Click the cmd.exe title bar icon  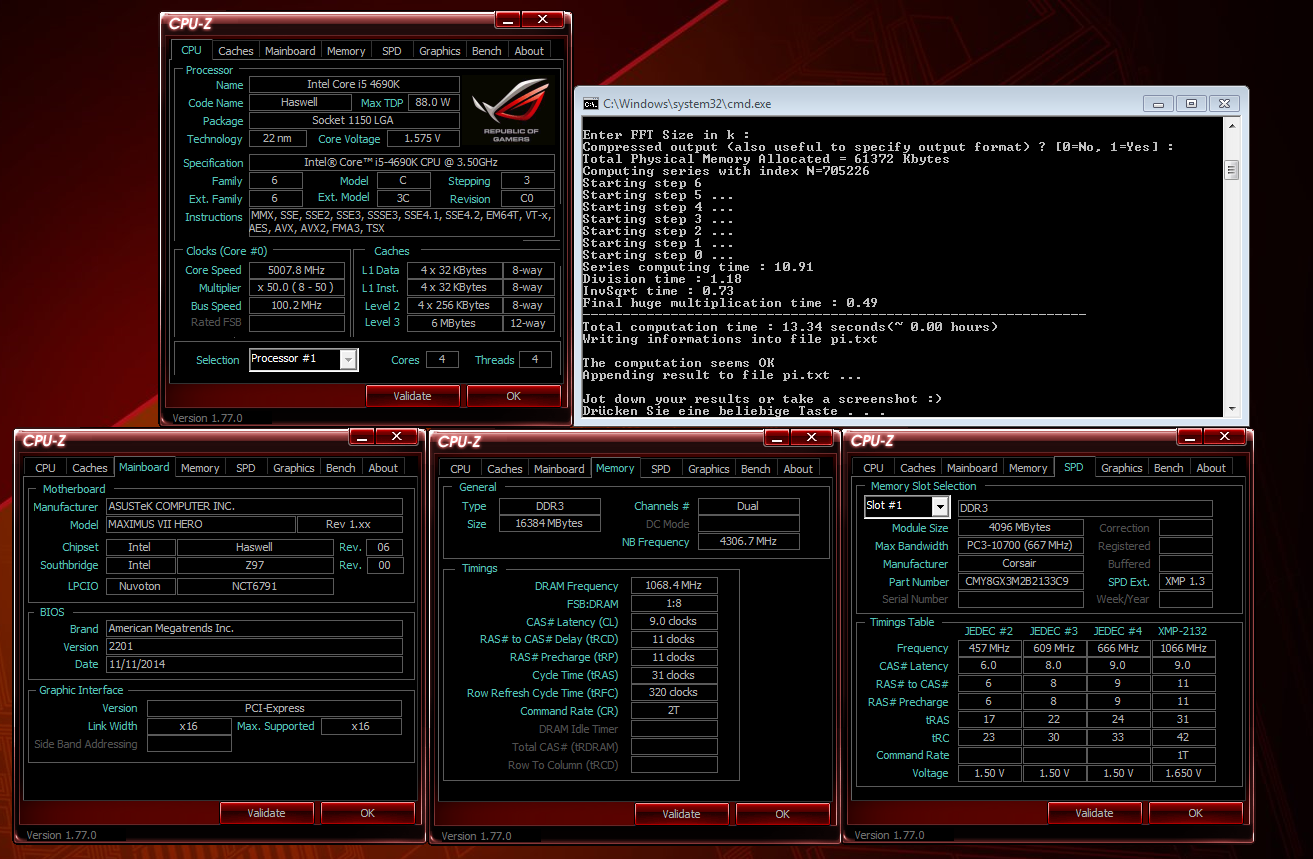[591, 104]
